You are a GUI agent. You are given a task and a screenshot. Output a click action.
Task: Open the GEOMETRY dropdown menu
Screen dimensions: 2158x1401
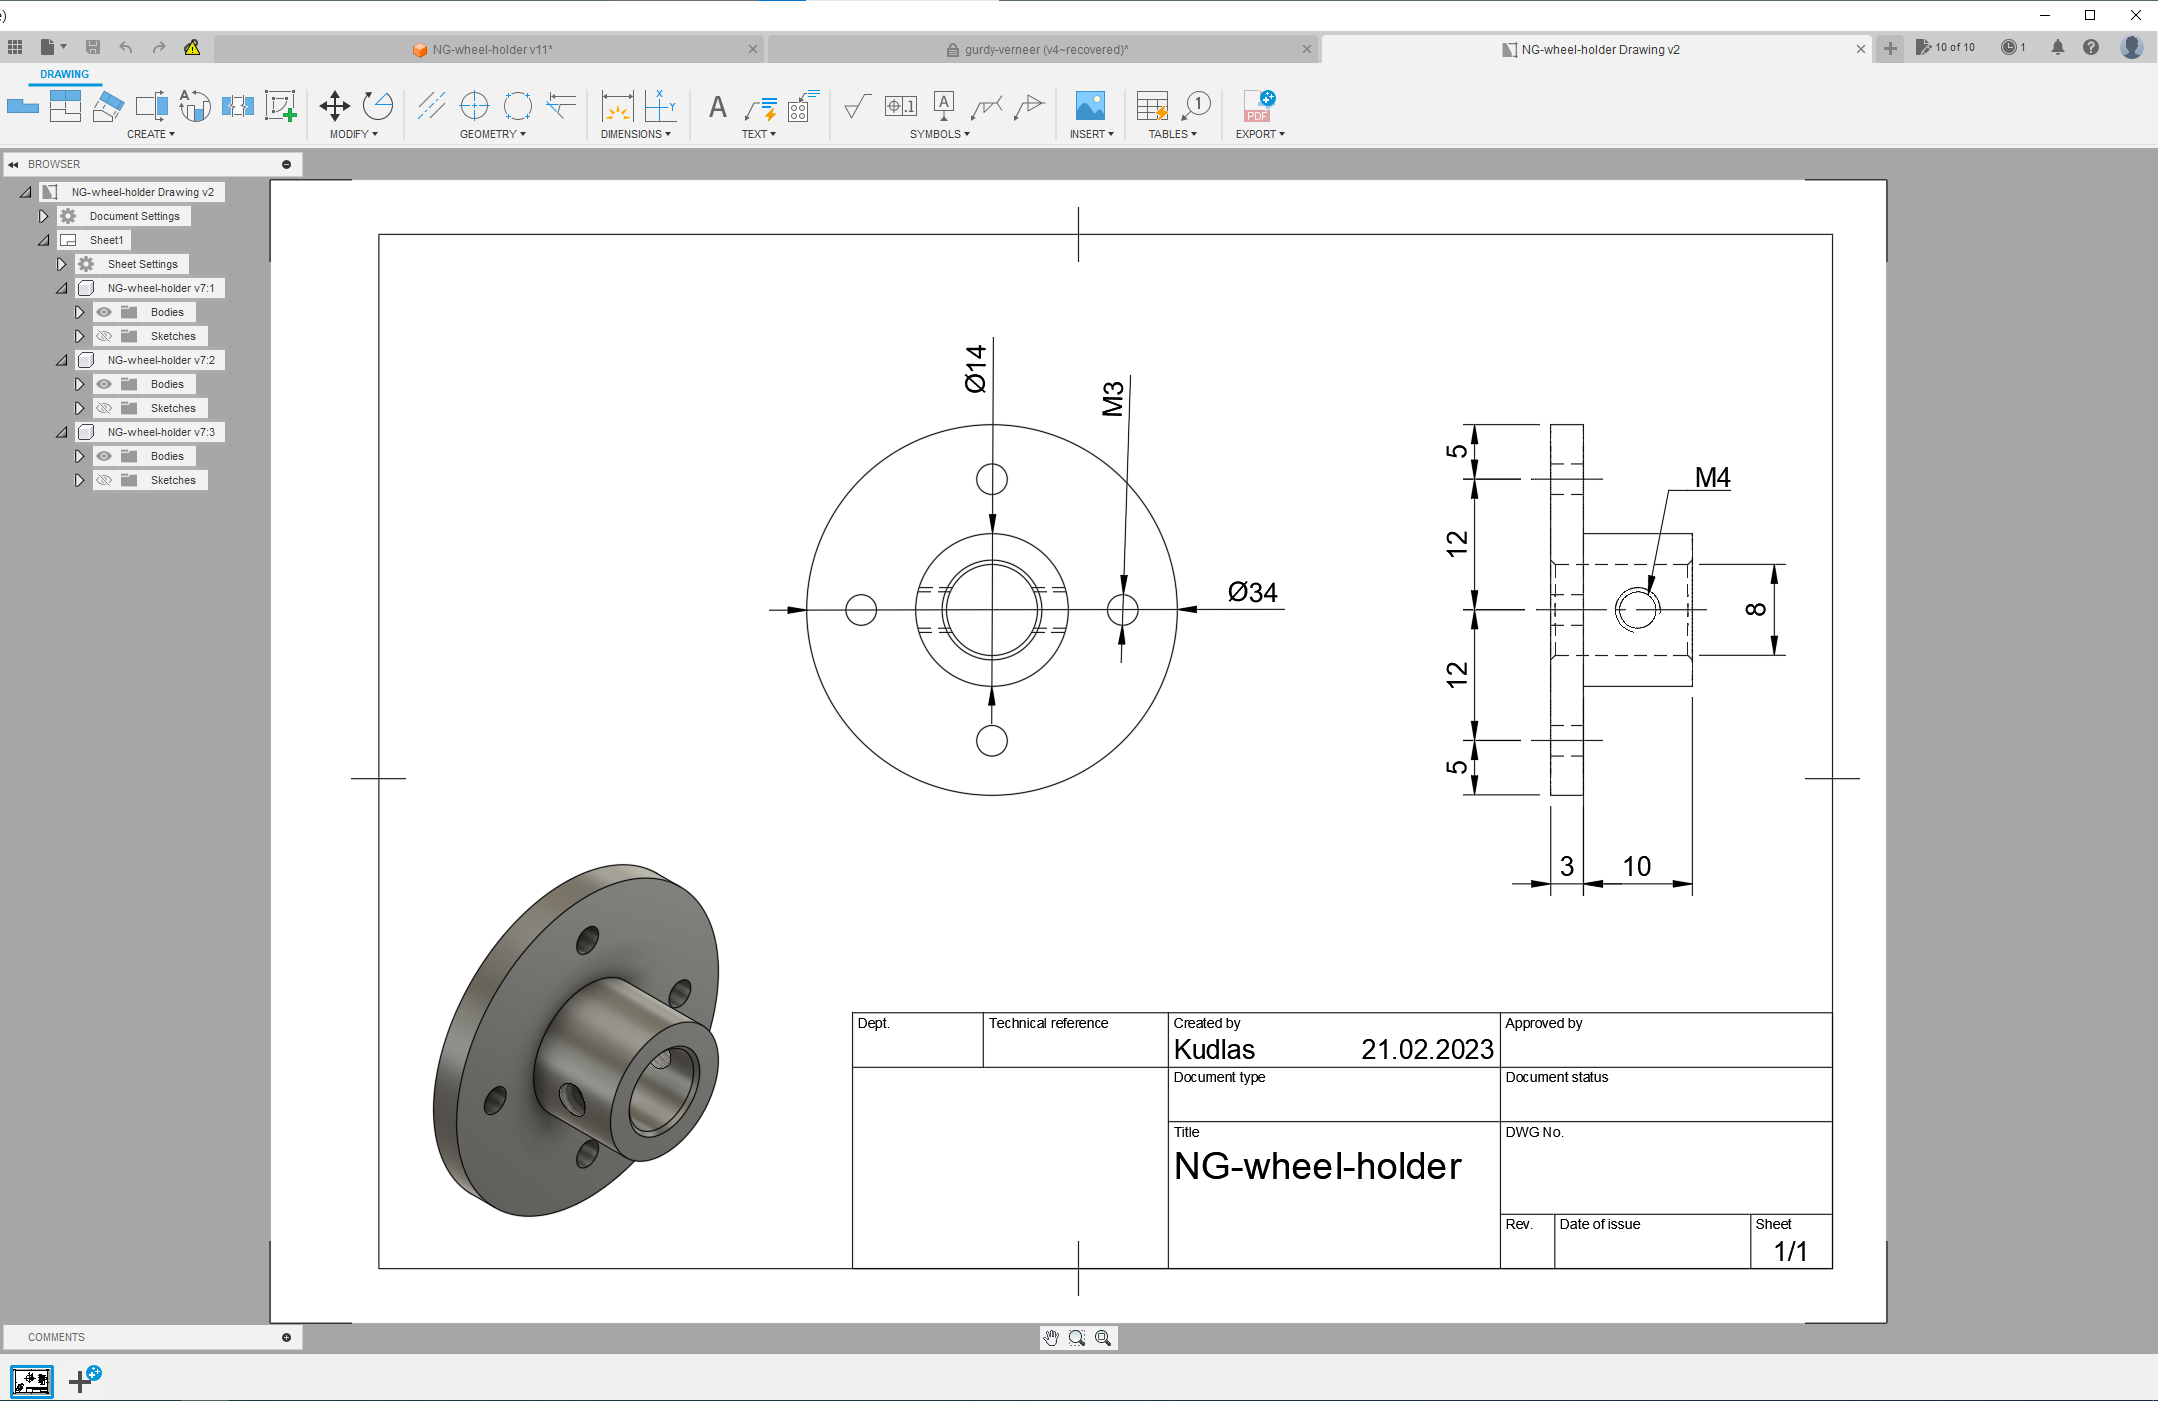pos(492,134)
